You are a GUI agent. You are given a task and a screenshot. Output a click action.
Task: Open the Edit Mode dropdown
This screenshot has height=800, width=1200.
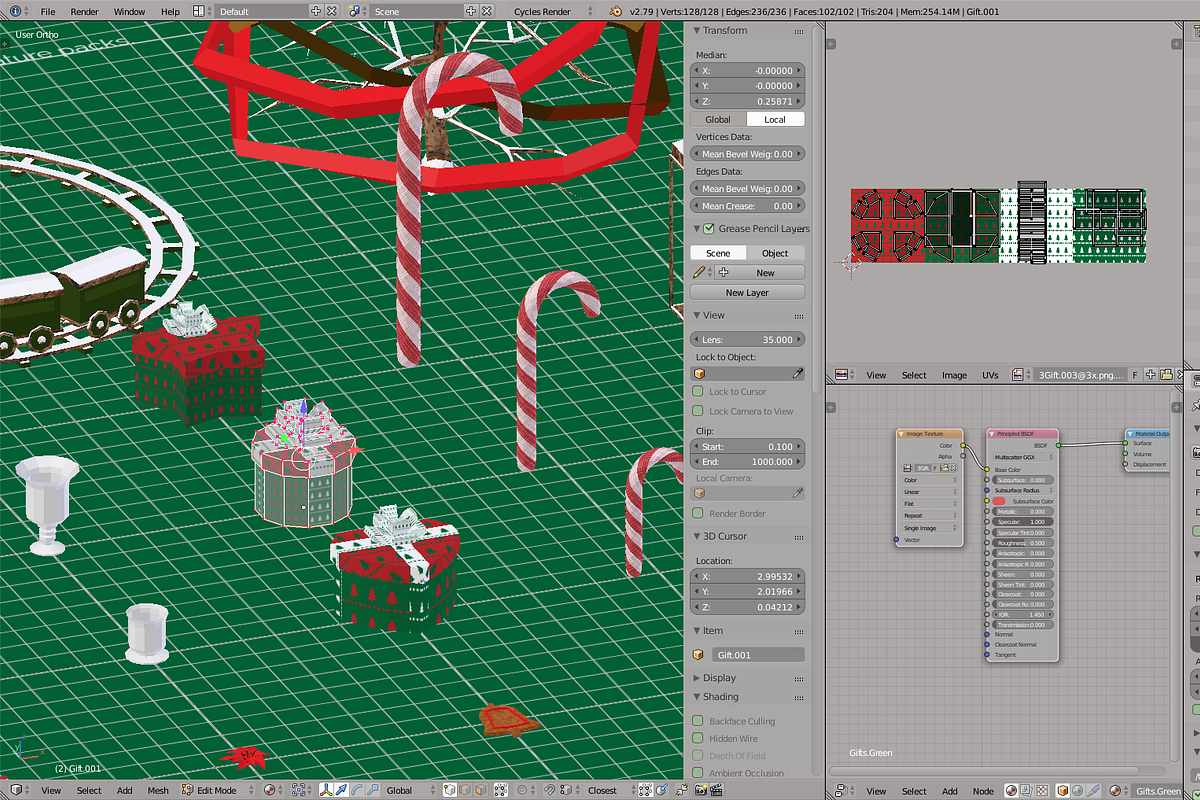pos(217,790)
